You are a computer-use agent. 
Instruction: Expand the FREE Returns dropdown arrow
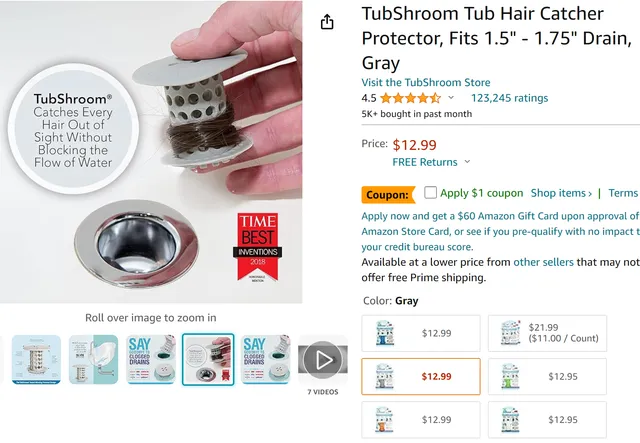tap(467, 162)
